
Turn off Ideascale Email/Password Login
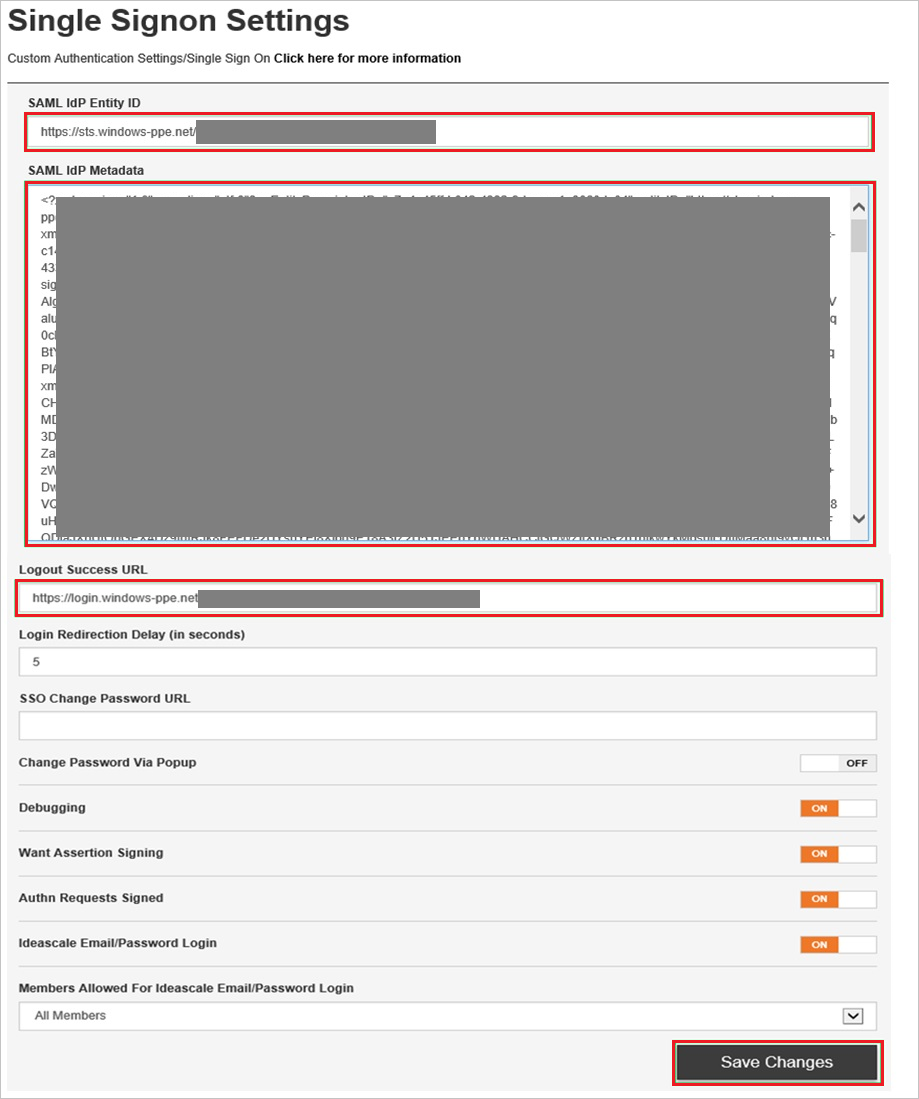(x=837, y=944)
